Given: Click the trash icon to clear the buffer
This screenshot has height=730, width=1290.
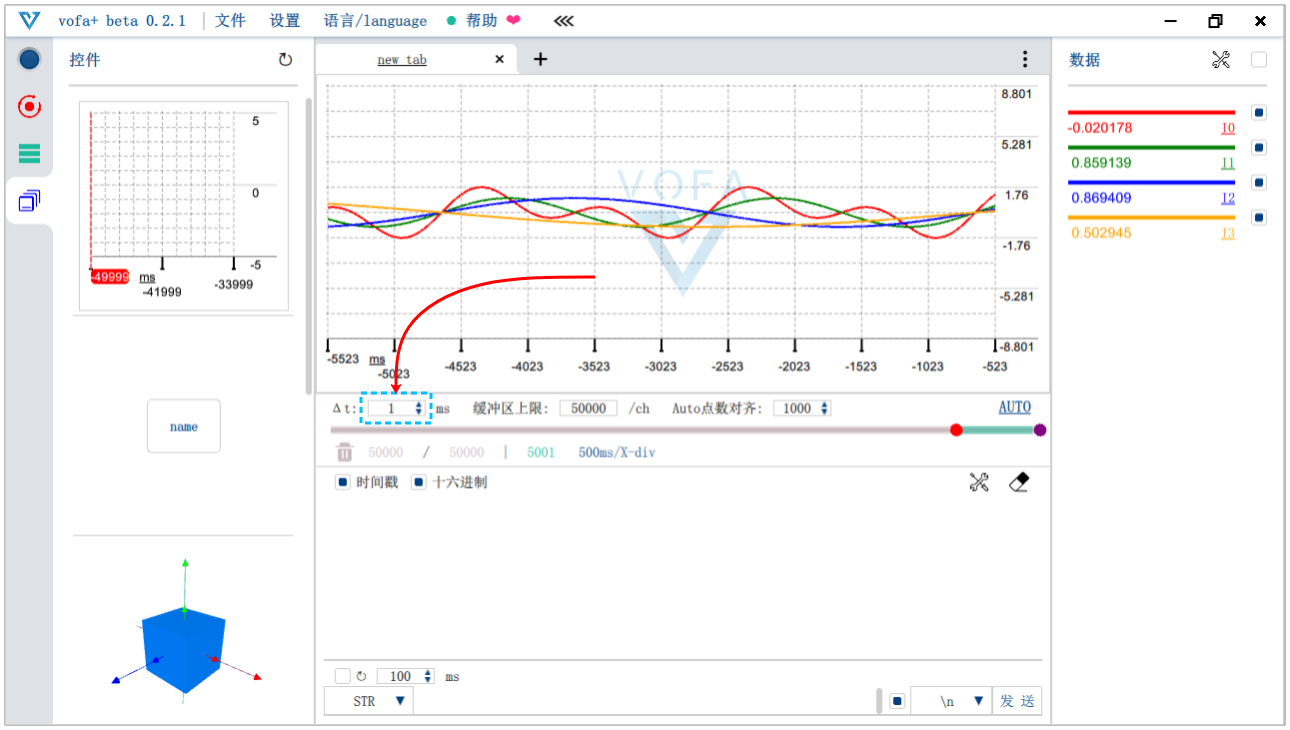Looking at the screenshot, I should tap(344, 452).
